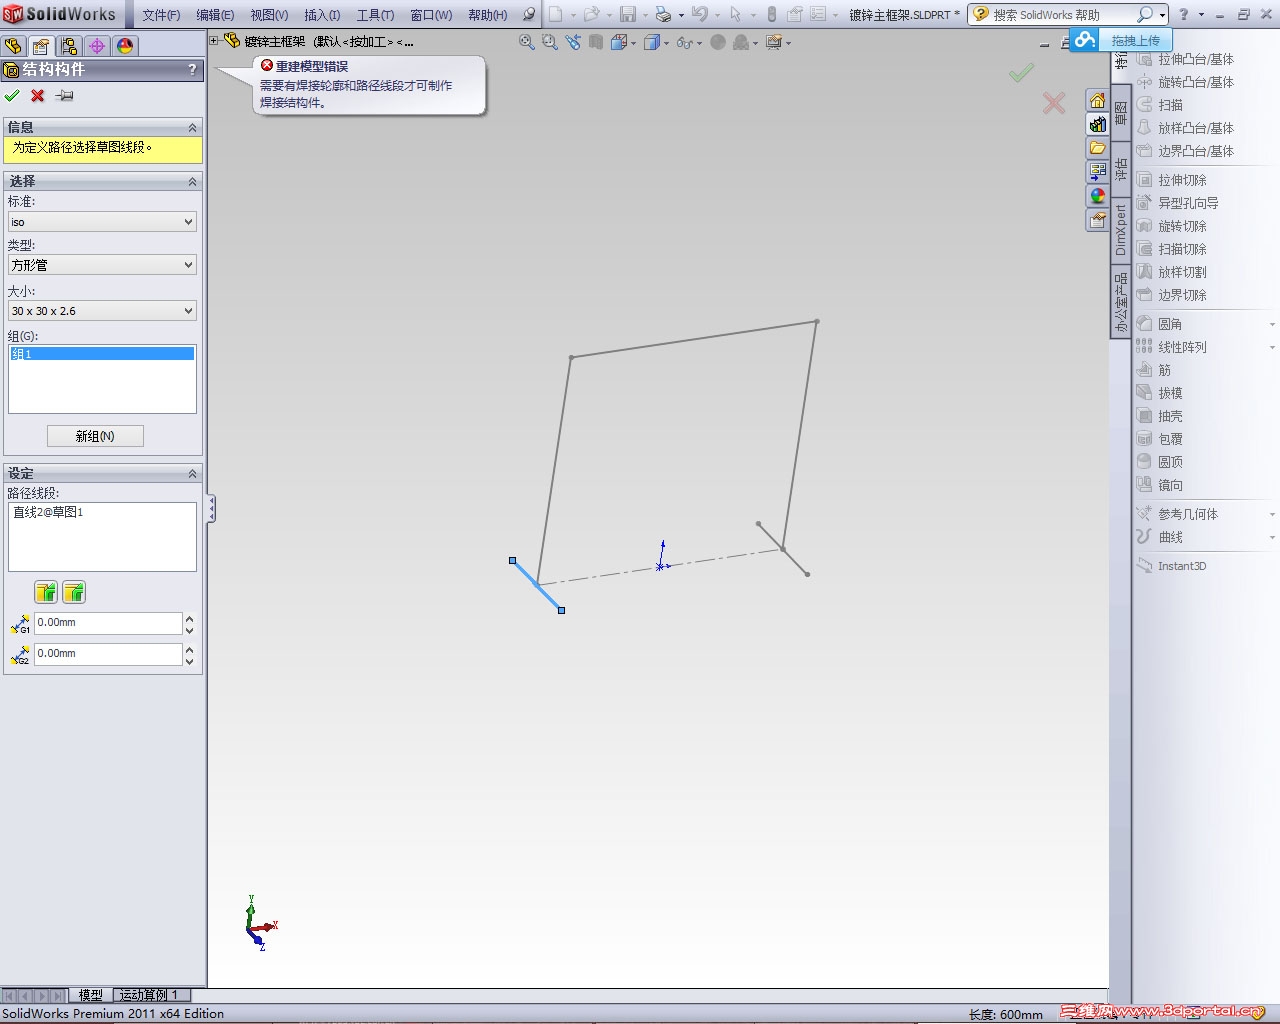Open the 大小 dropdown showing 30 x 30 x 2.6
This screenshot has width=1280, height=1024.
pos(102,311)
